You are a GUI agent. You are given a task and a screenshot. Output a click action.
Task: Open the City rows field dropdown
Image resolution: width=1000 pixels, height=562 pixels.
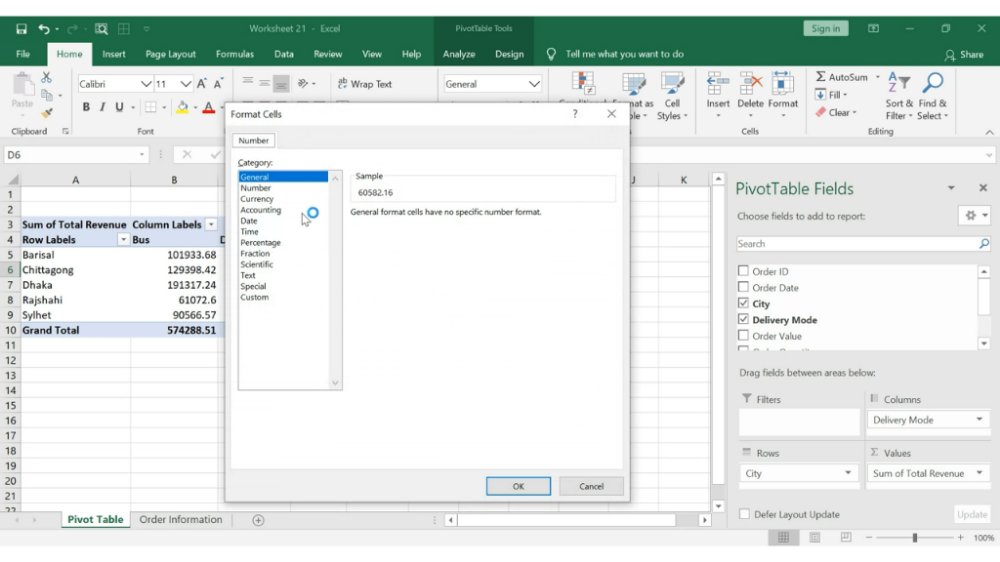coord(848,473)
